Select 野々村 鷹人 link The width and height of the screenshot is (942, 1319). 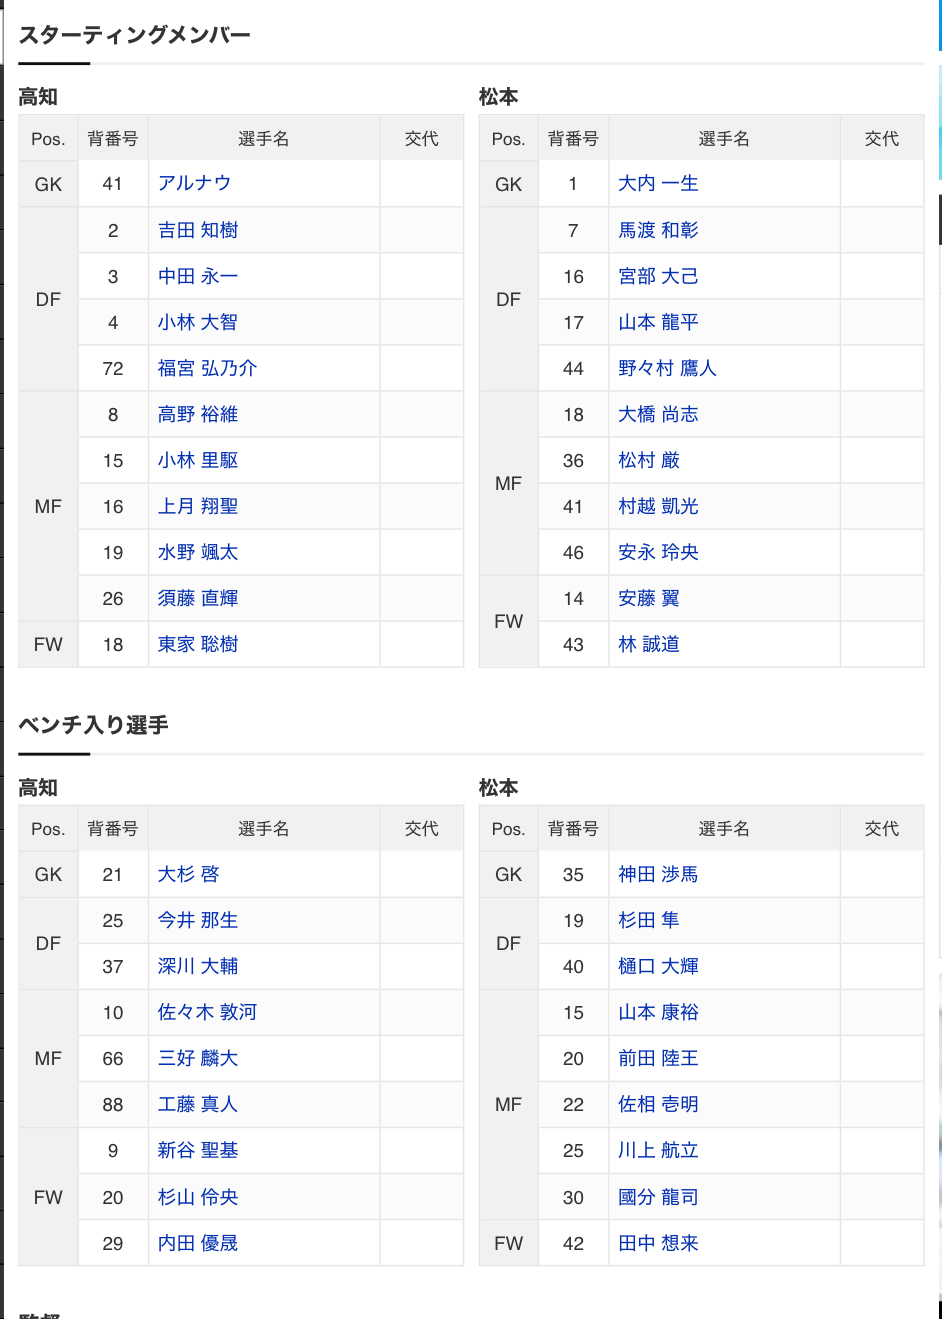[x=667, y=368]
